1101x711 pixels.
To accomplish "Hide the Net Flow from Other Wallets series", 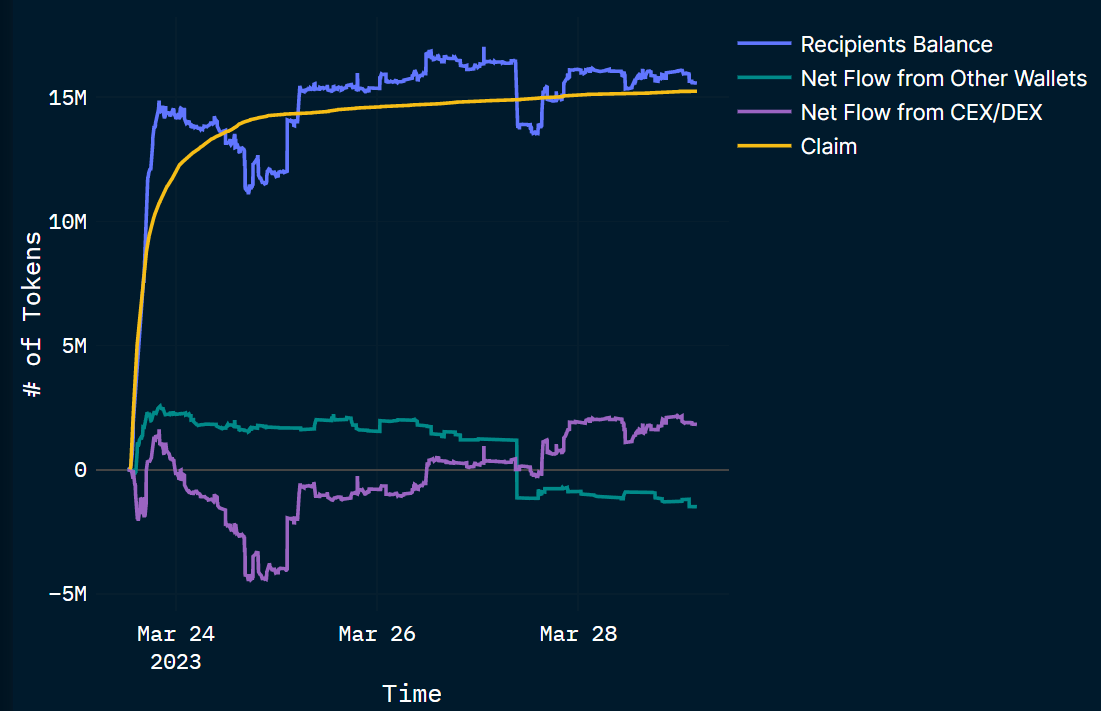I will point(943,79).
